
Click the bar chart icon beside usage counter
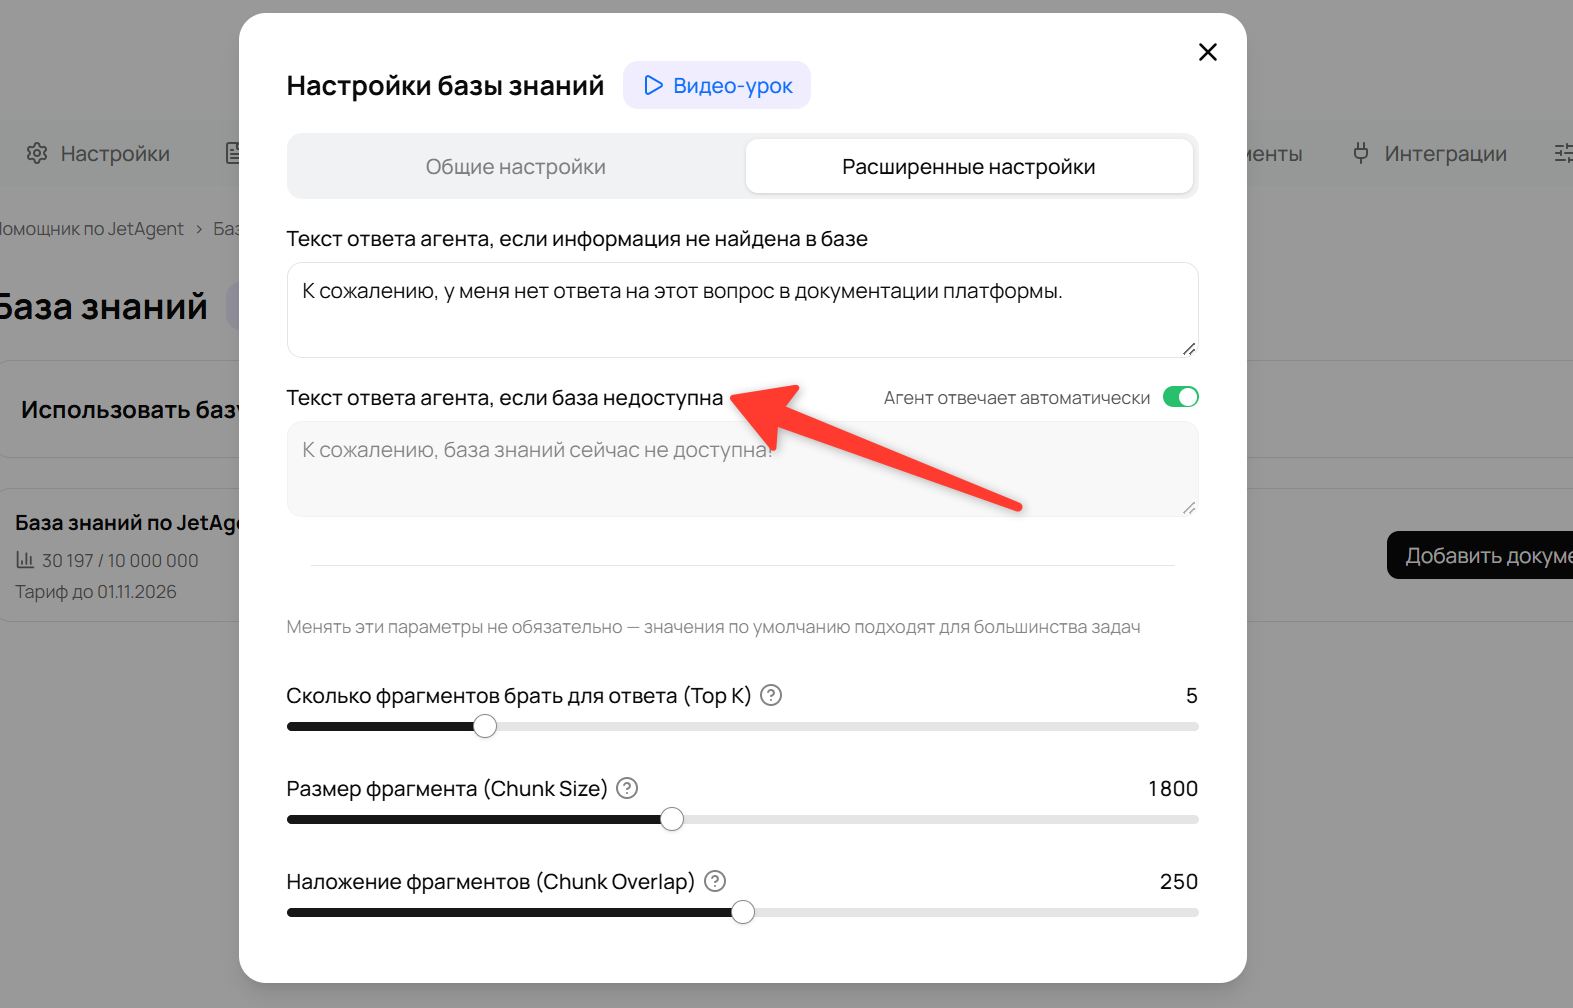point(25,560)
